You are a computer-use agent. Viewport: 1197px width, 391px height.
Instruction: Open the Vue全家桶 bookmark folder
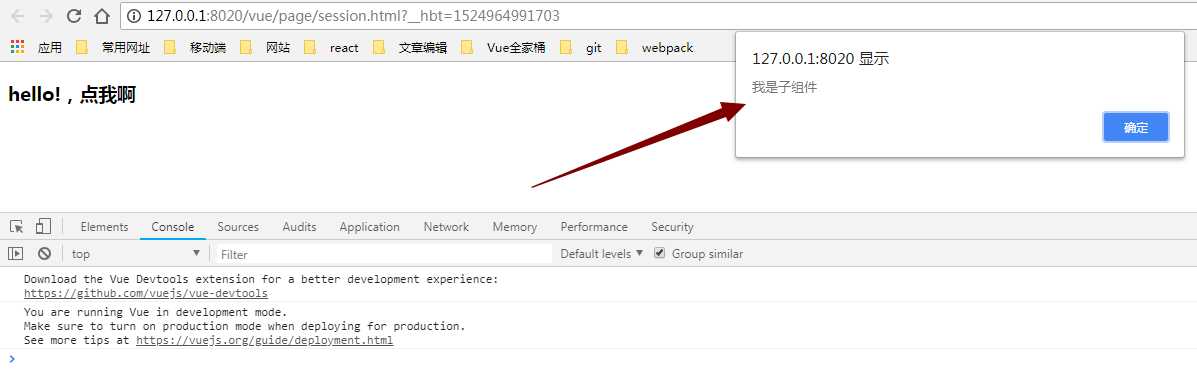503,47
